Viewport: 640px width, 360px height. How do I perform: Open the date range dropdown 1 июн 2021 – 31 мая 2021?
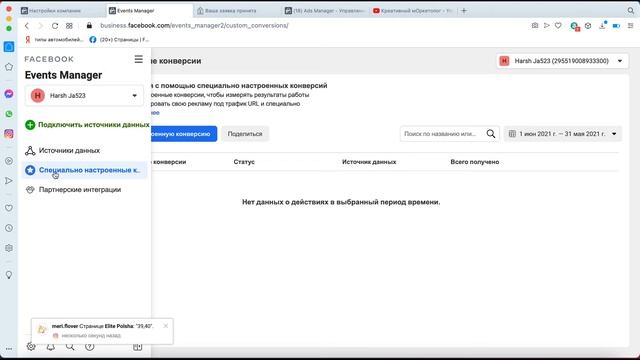562,134
